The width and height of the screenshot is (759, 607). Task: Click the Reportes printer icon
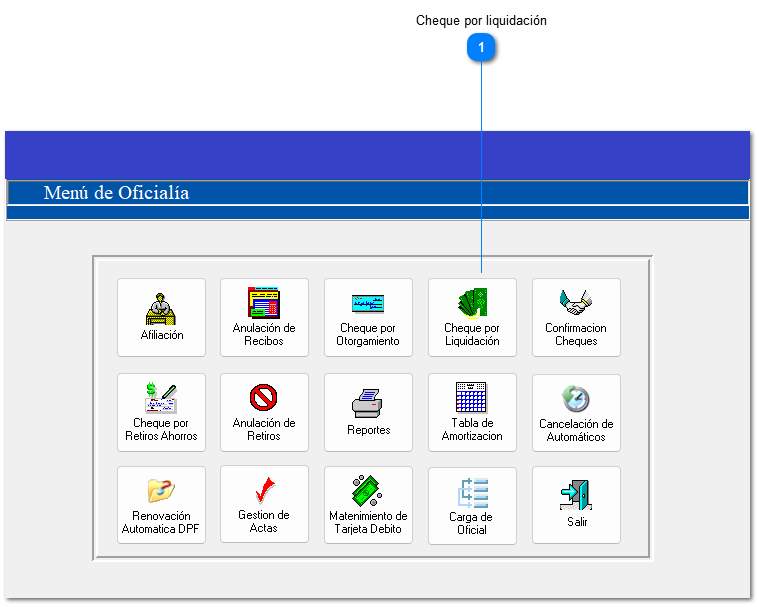tap(368, 404)
